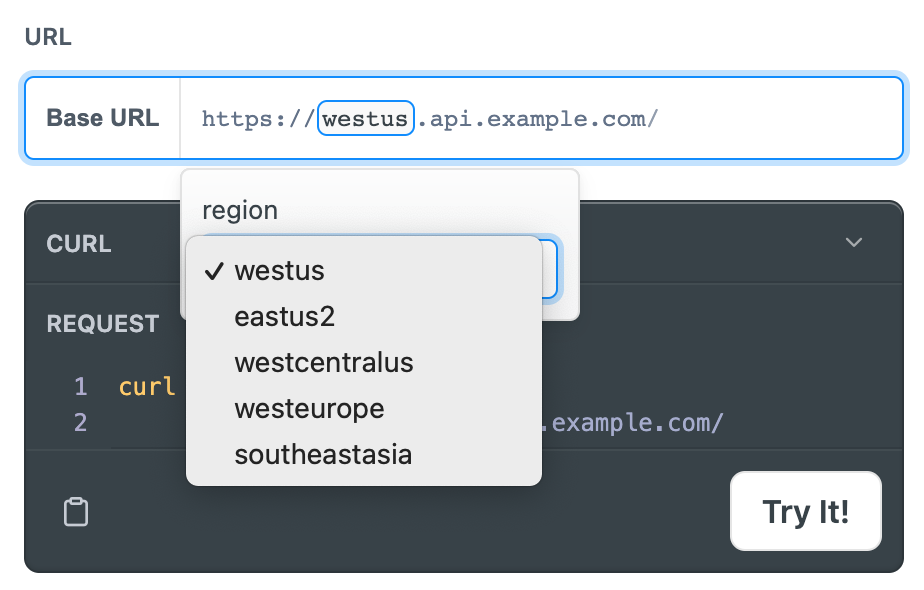Click the CURL language header

click(x=79, y=243)
